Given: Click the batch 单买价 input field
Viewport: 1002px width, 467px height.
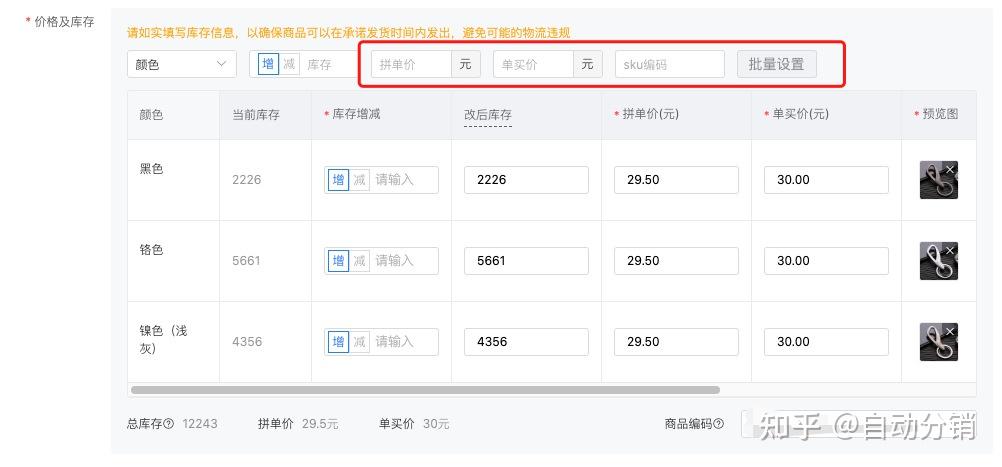Looking at the screenshot, I should coord(534,64).
